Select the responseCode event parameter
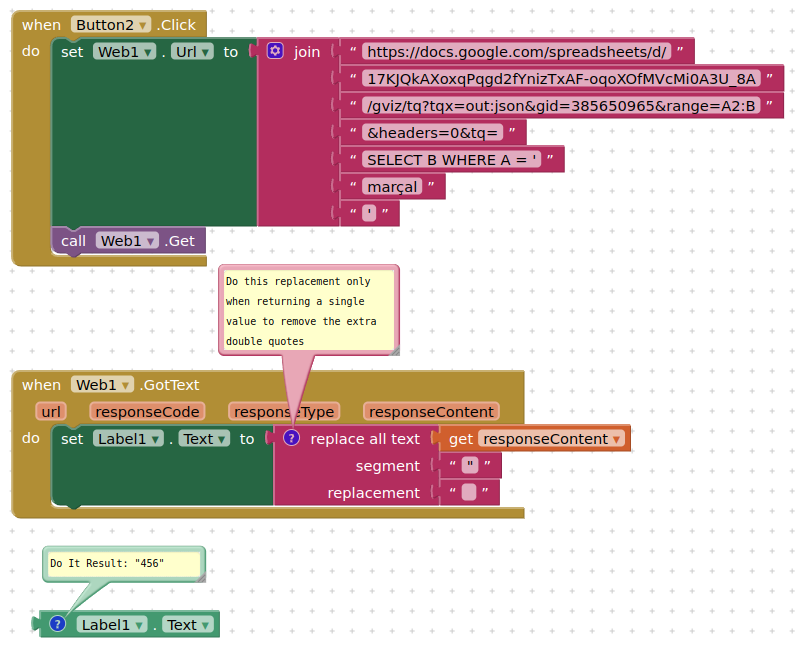 [x=147, y=412]
